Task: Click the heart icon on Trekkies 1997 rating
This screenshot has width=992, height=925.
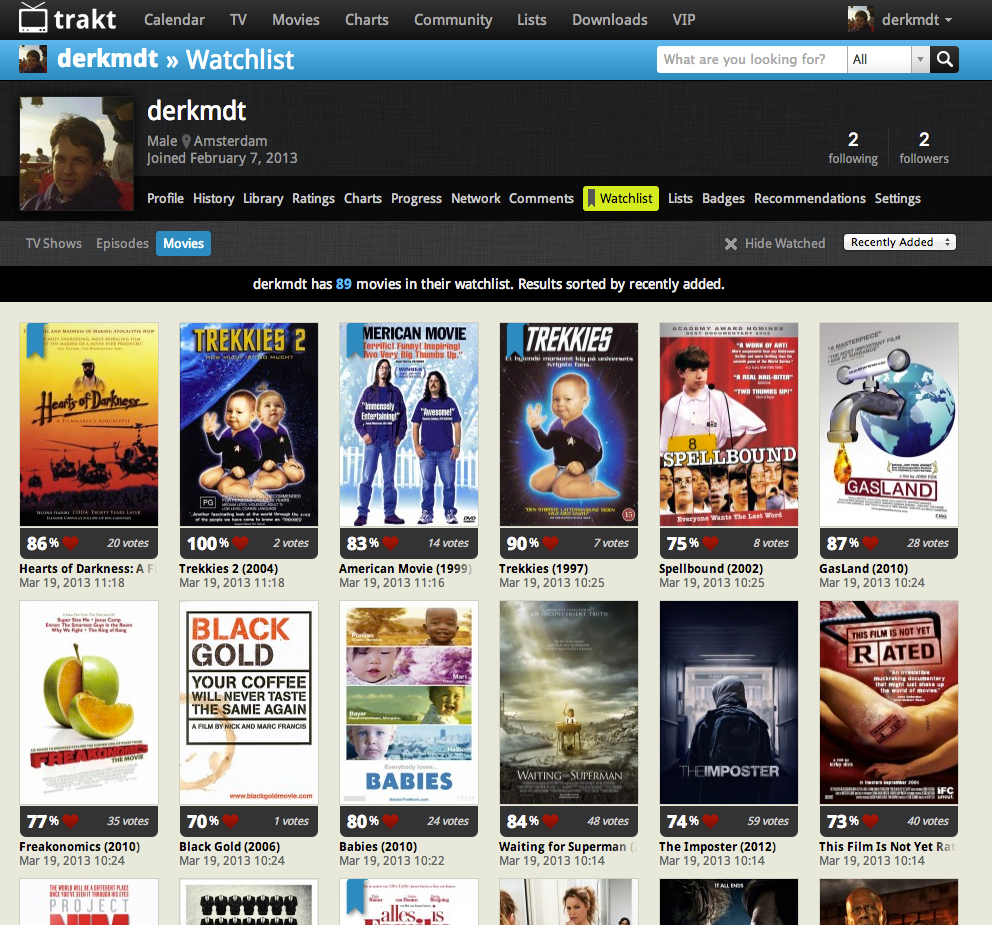Action: pos(550,543)
